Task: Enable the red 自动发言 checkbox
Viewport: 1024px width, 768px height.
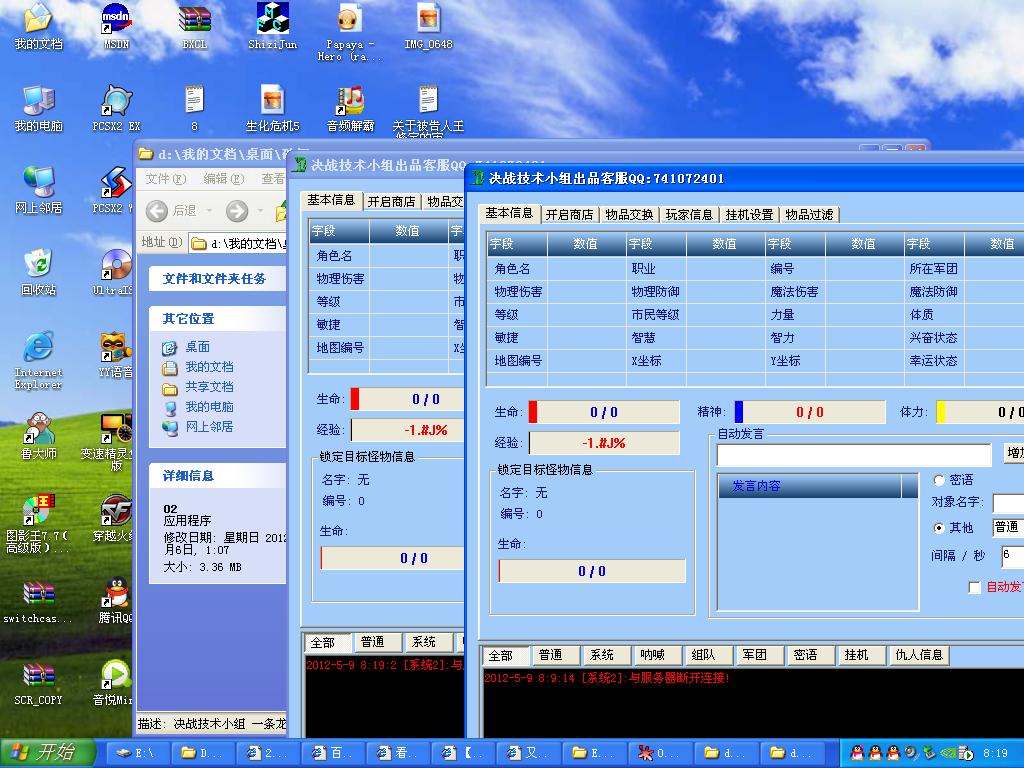Action: pos(974,588)
